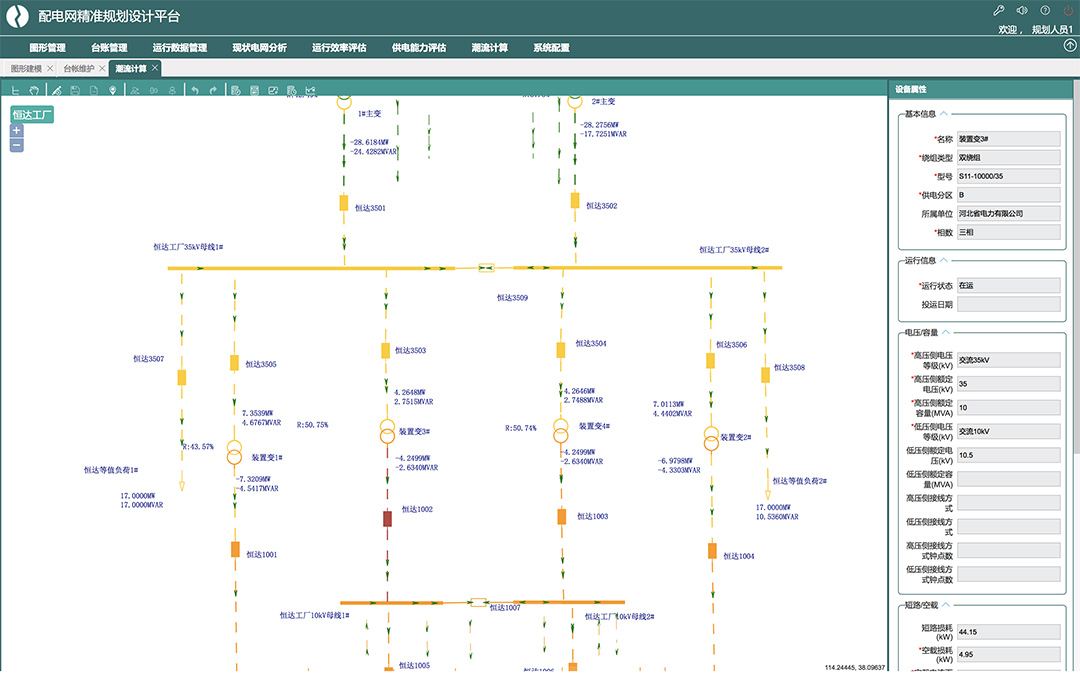The height and width of the screenshot is (675, 1080).
Task: Open the 供电能力评估 menu
Action: 419,47
